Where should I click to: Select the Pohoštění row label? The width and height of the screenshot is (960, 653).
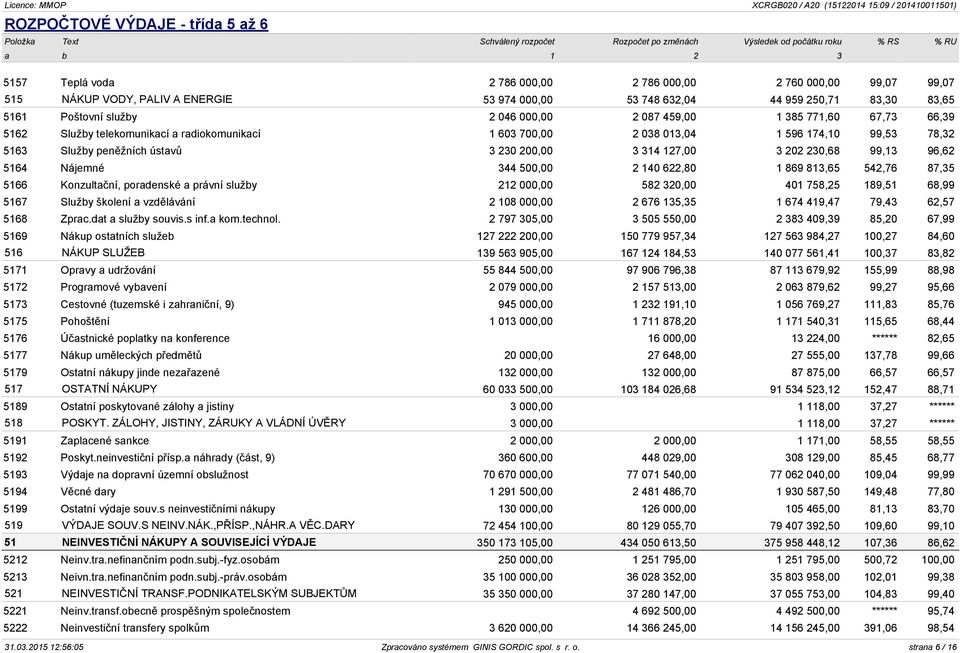(85, 321)
